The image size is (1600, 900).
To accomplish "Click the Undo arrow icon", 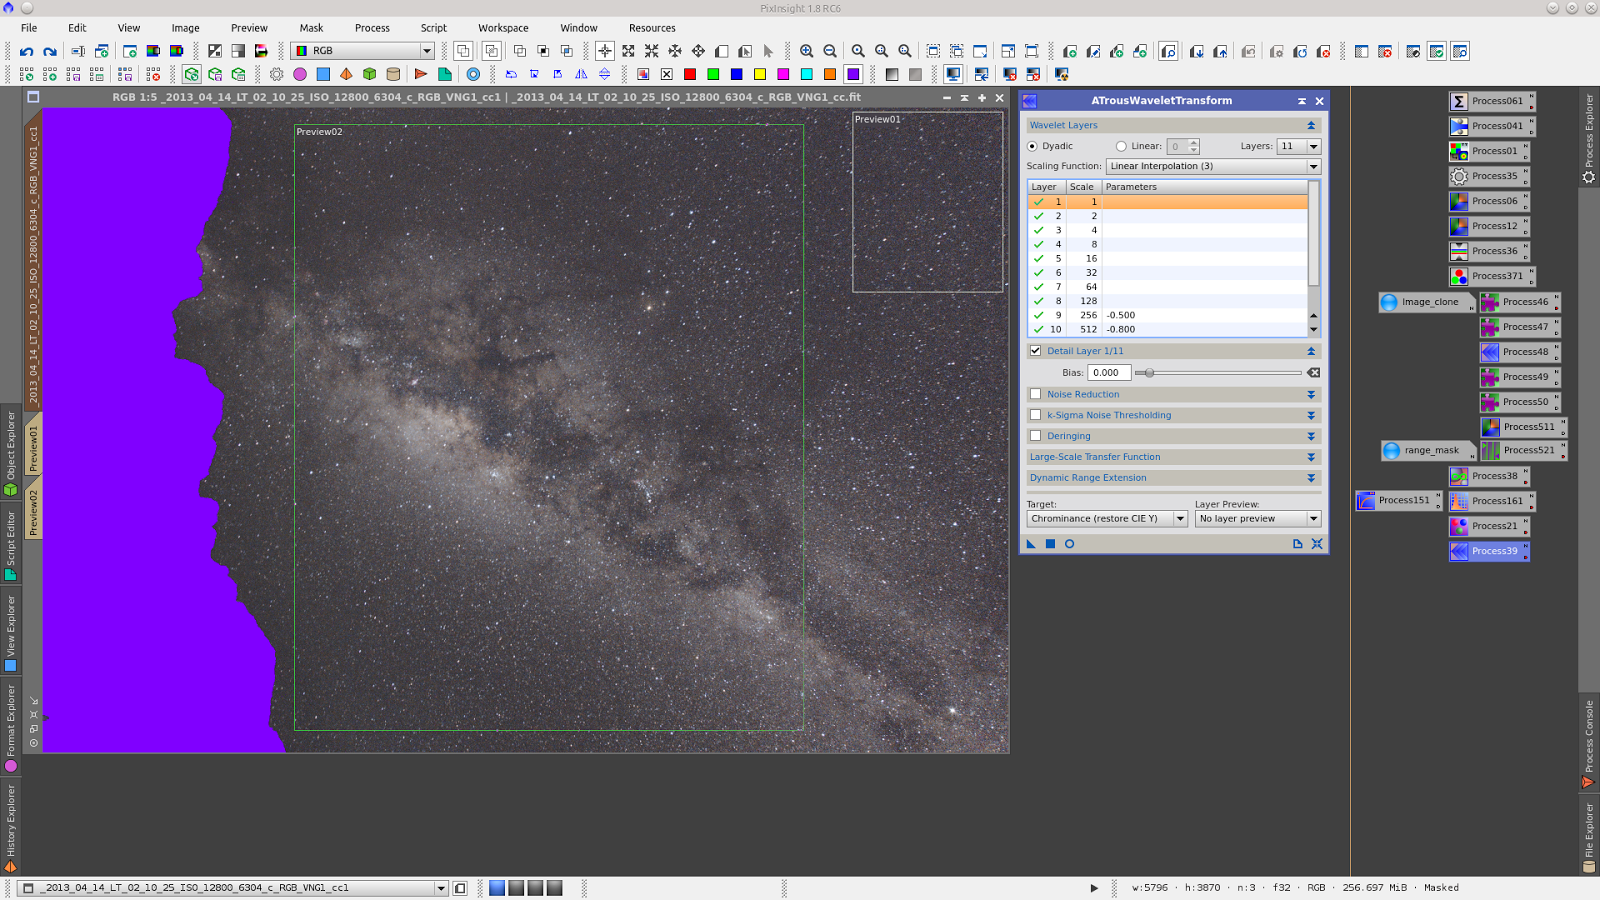I will click(x=26, y=51).
